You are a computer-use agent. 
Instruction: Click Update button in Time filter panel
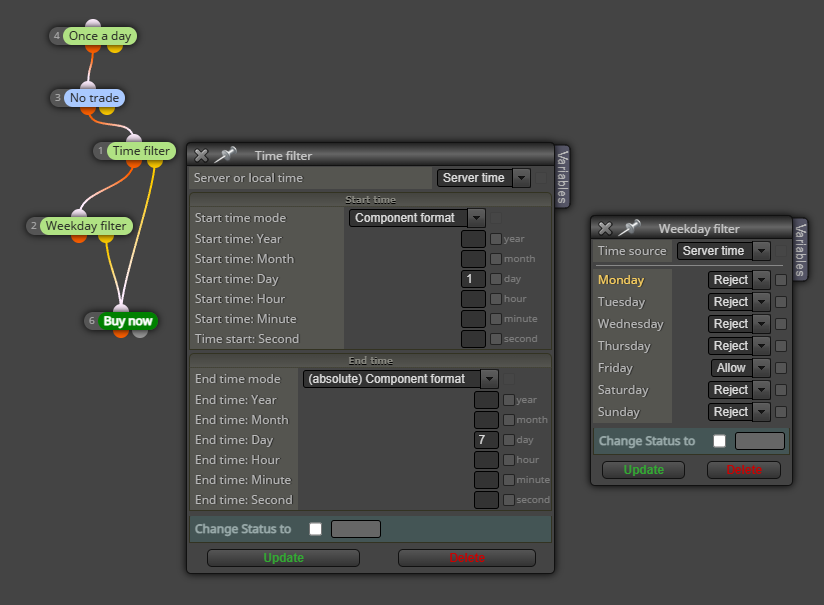(x=283, y=558)
